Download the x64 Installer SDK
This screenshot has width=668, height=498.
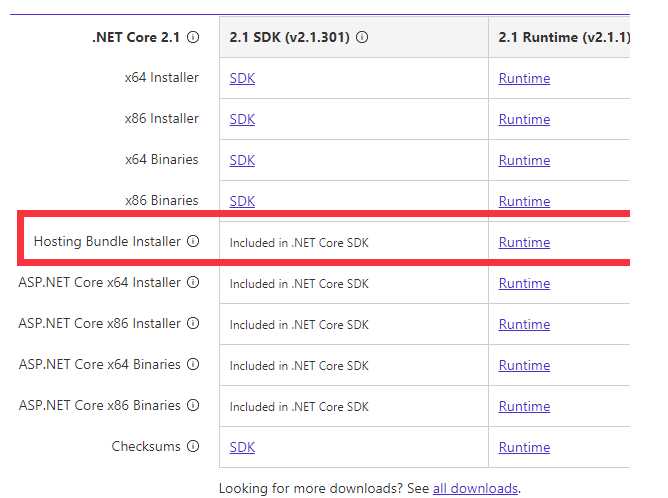click(242, 78)
